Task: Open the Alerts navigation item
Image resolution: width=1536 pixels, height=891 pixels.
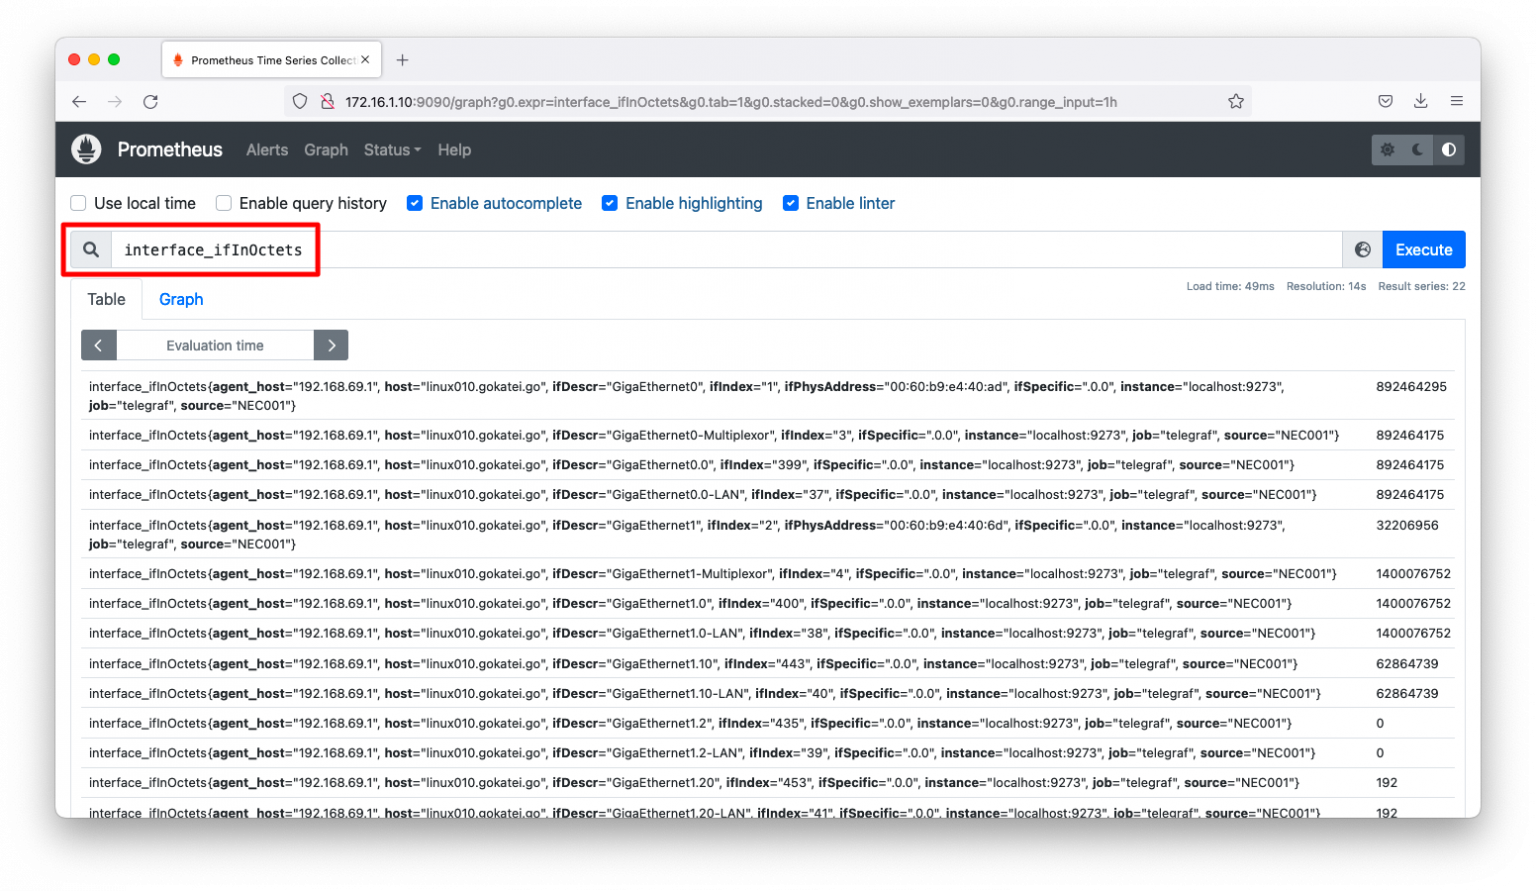Action: click(x=266, y=149)
